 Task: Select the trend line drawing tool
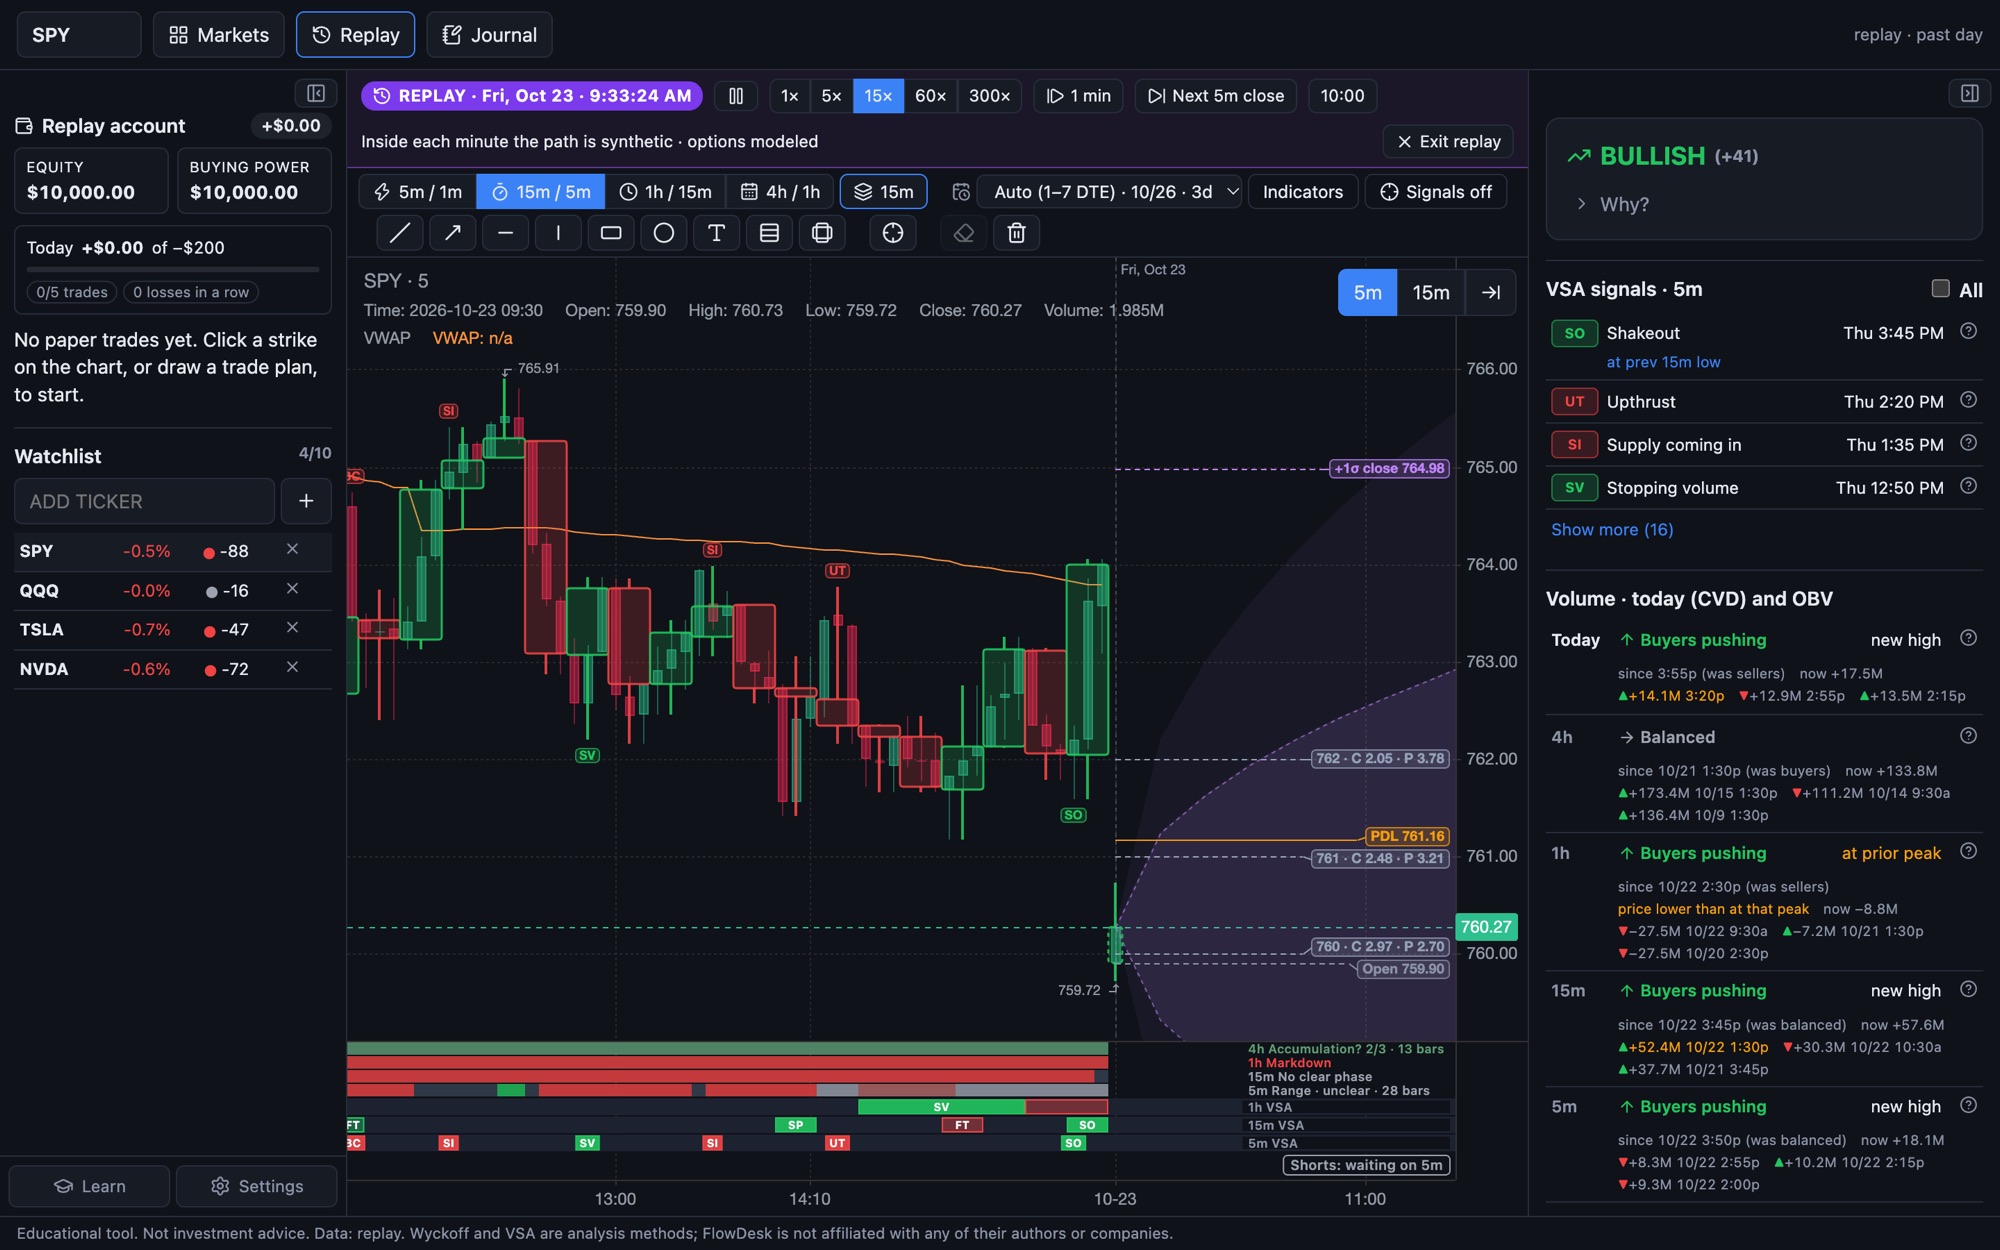tap(399, 233)
